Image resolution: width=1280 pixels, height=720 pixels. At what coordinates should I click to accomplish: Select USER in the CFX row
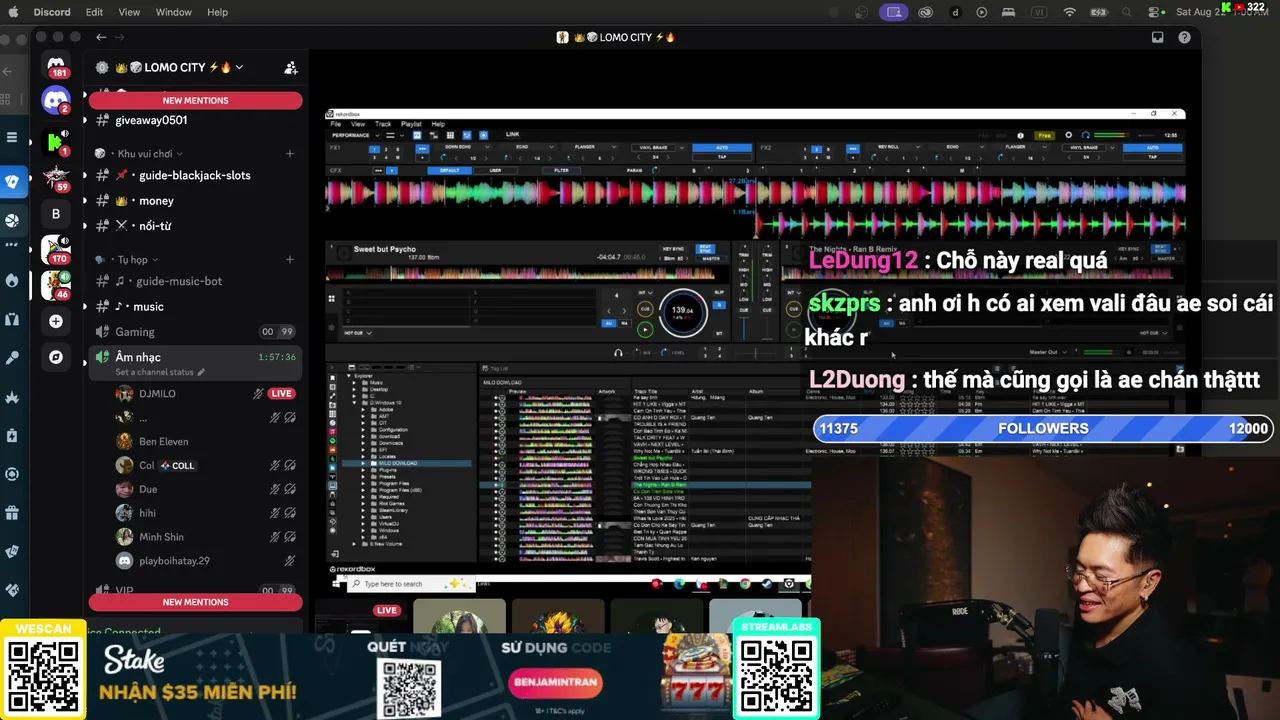[495, 170]
